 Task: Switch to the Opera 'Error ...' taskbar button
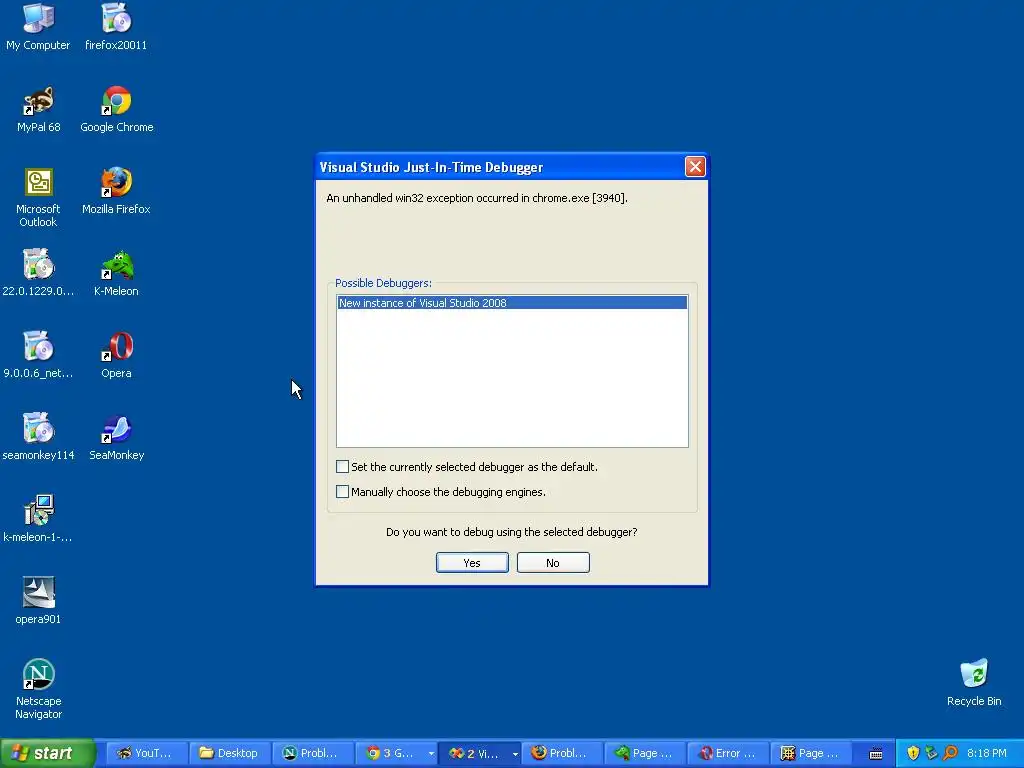(728, 753)
